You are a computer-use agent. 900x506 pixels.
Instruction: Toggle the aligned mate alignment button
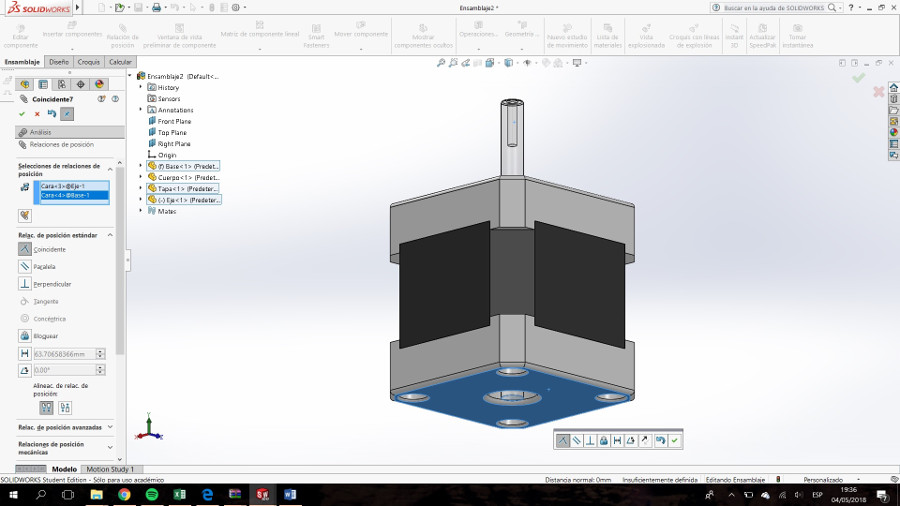coord(46,408)
